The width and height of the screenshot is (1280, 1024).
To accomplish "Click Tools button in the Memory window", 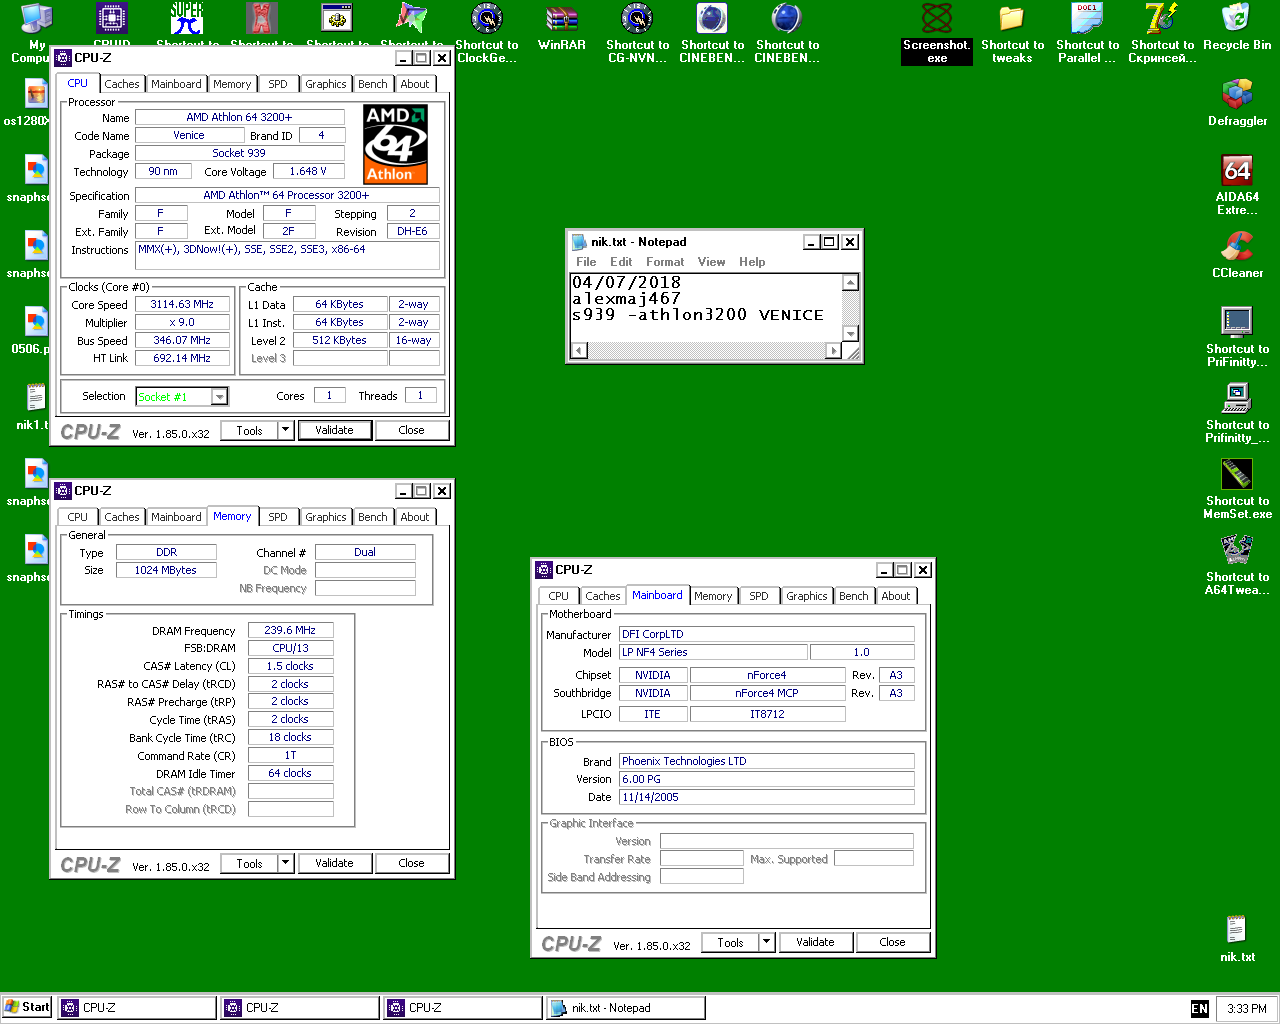I will (250, 863).
